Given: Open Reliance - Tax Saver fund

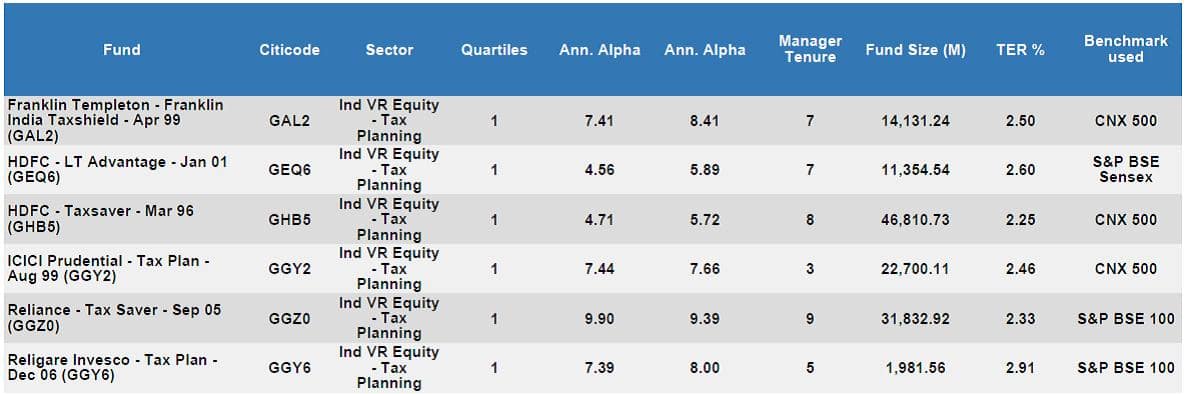Looking at the screenshot, I should (114, 317).
